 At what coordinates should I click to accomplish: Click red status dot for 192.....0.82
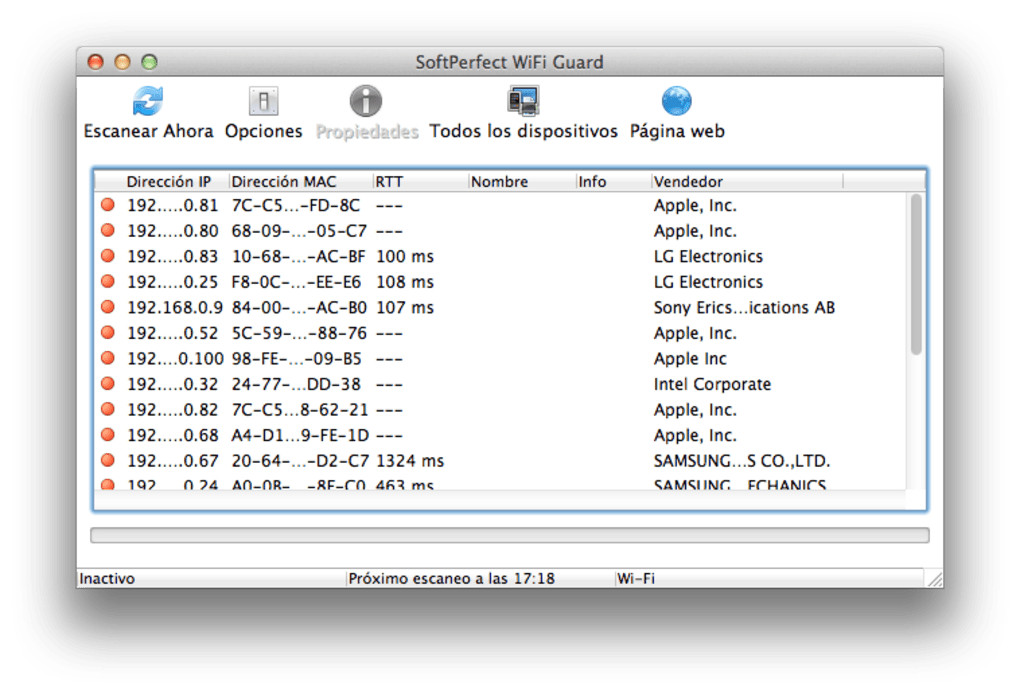108,409
